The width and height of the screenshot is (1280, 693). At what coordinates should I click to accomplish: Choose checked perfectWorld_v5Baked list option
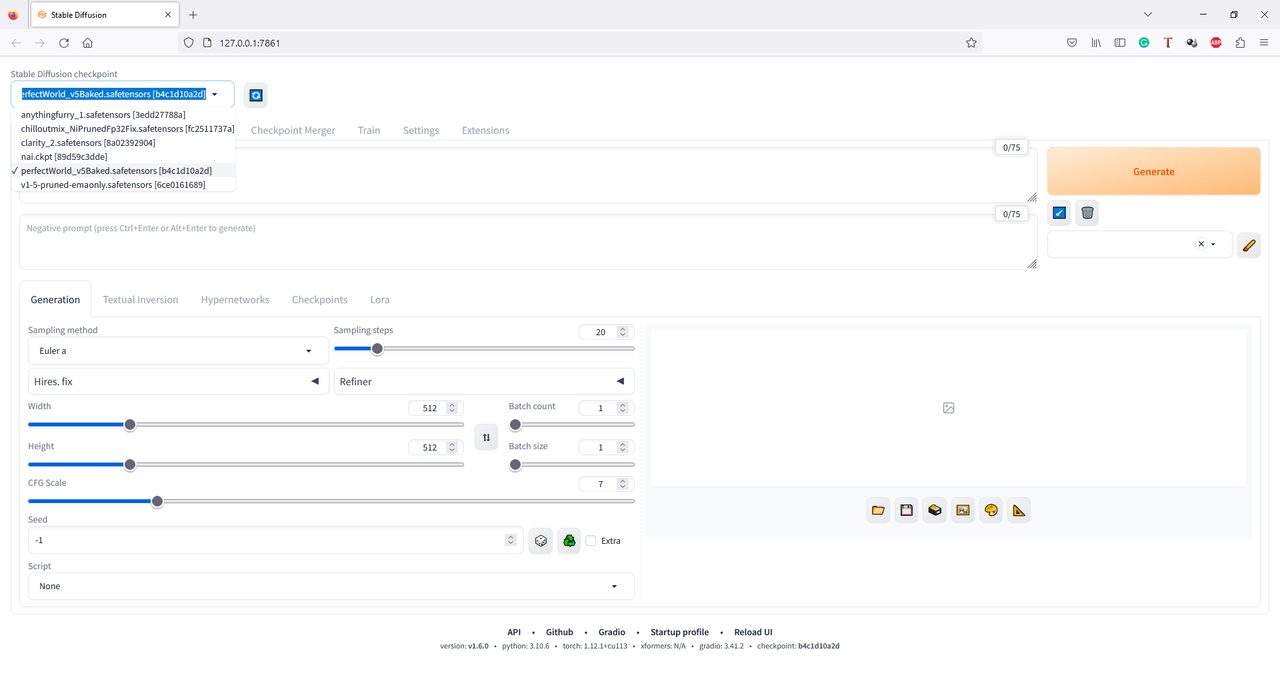tap(124, 171)
